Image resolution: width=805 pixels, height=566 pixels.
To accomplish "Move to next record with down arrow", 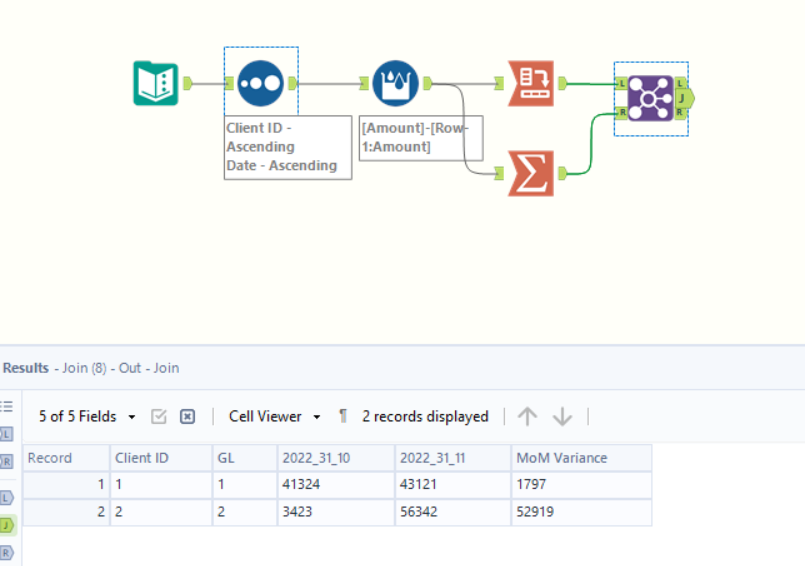I will coord(562,417).
